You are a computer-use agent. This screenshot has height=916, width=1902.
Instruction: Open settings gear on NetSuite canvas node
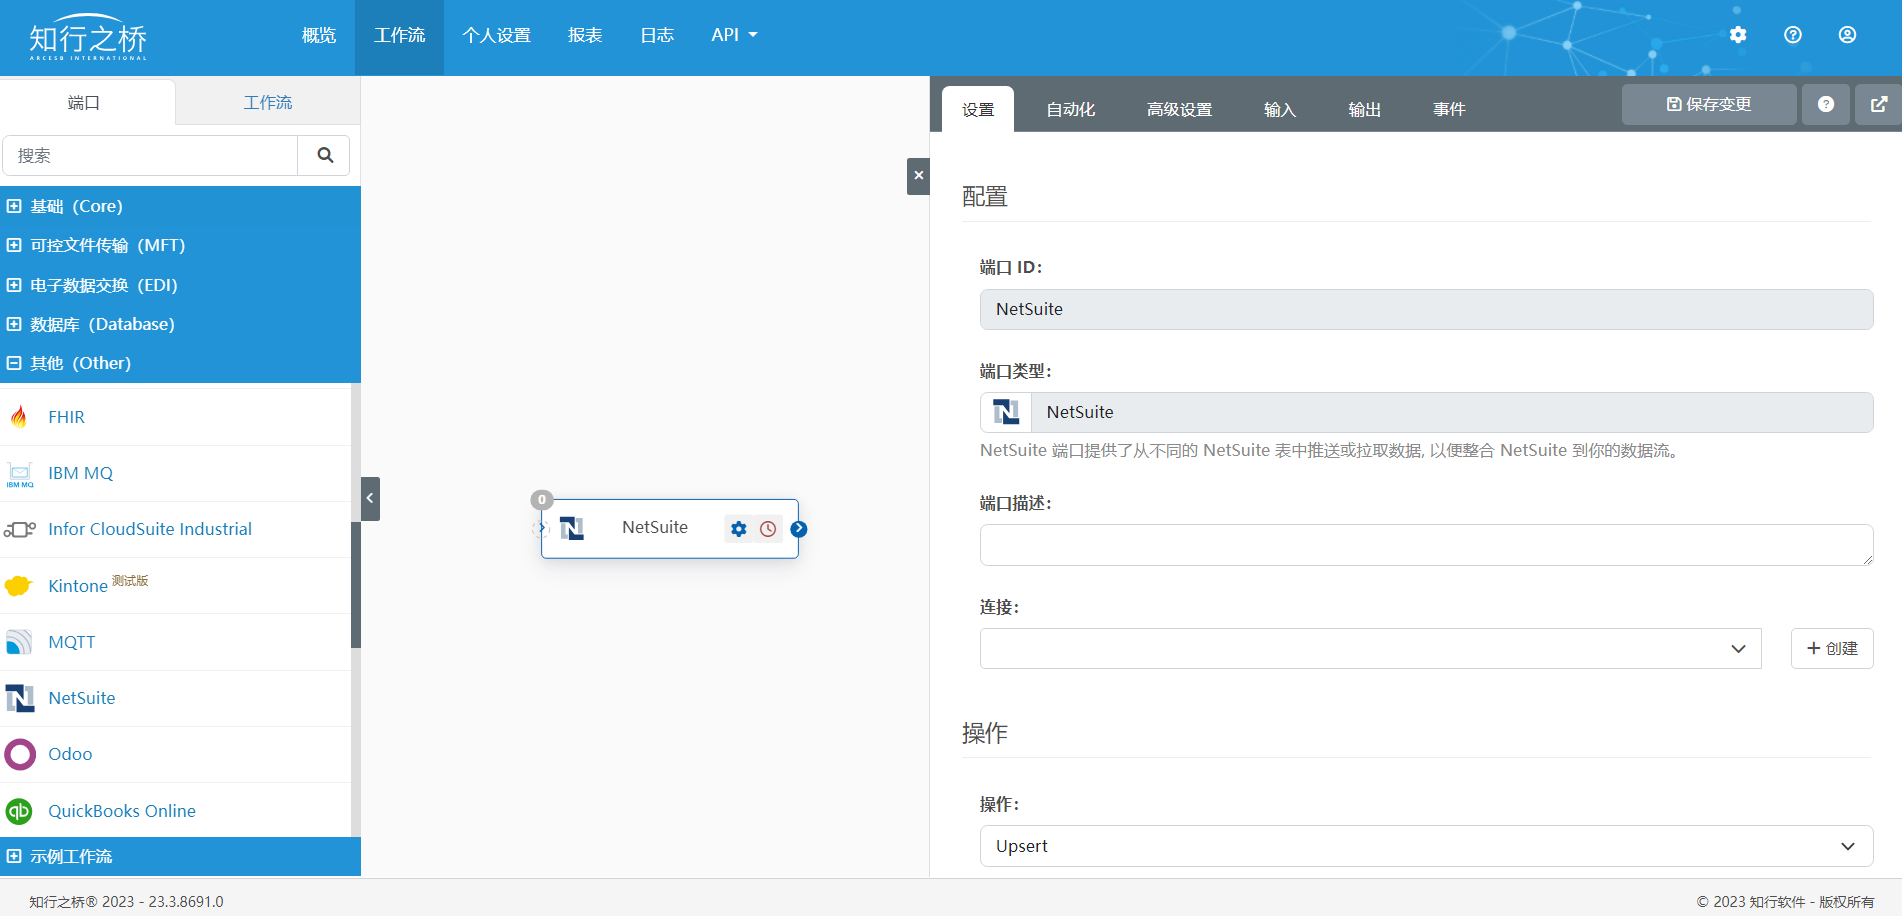point(739,529)
